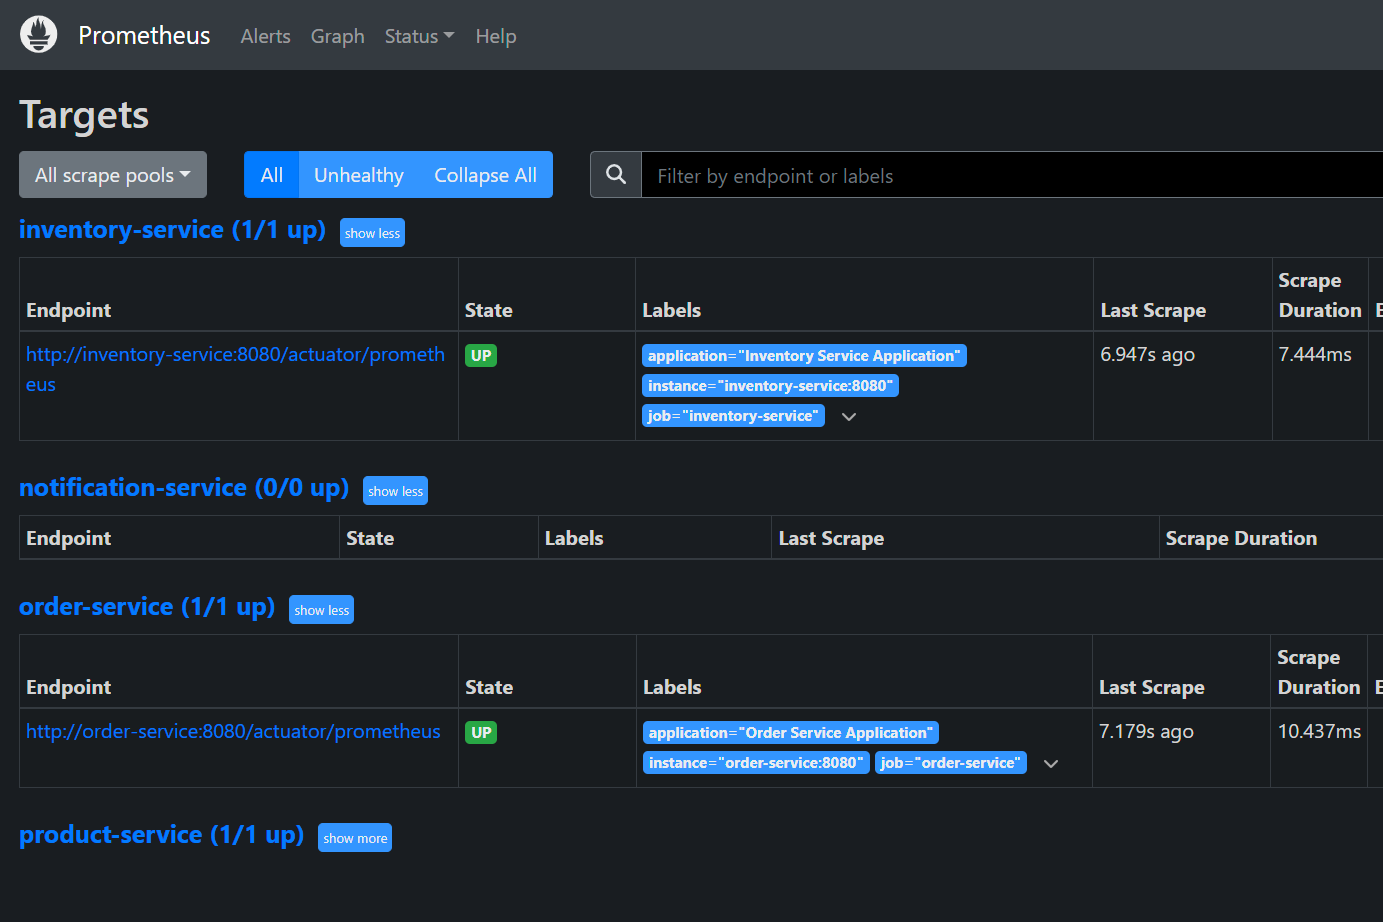Viewport: 1383px width, 922px height.
Task: Open the Status menu in the navbar
Action: pos(418,36)
